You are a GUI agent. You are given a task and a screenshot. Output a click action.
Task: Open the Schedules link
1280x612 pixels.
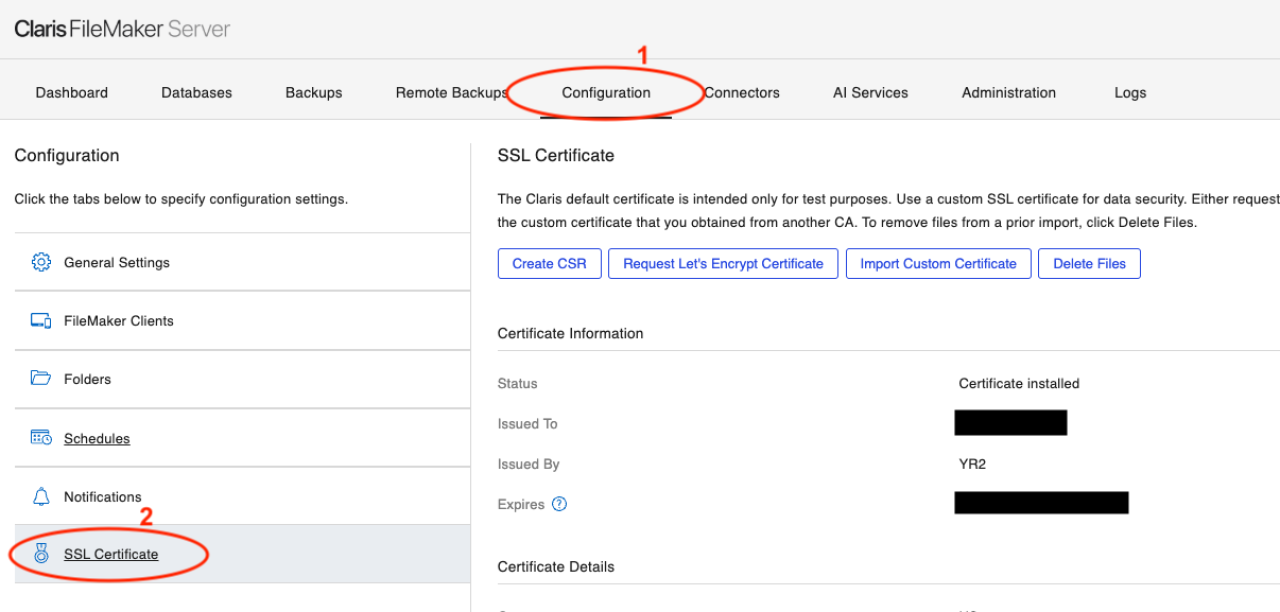tap(97, 438)
